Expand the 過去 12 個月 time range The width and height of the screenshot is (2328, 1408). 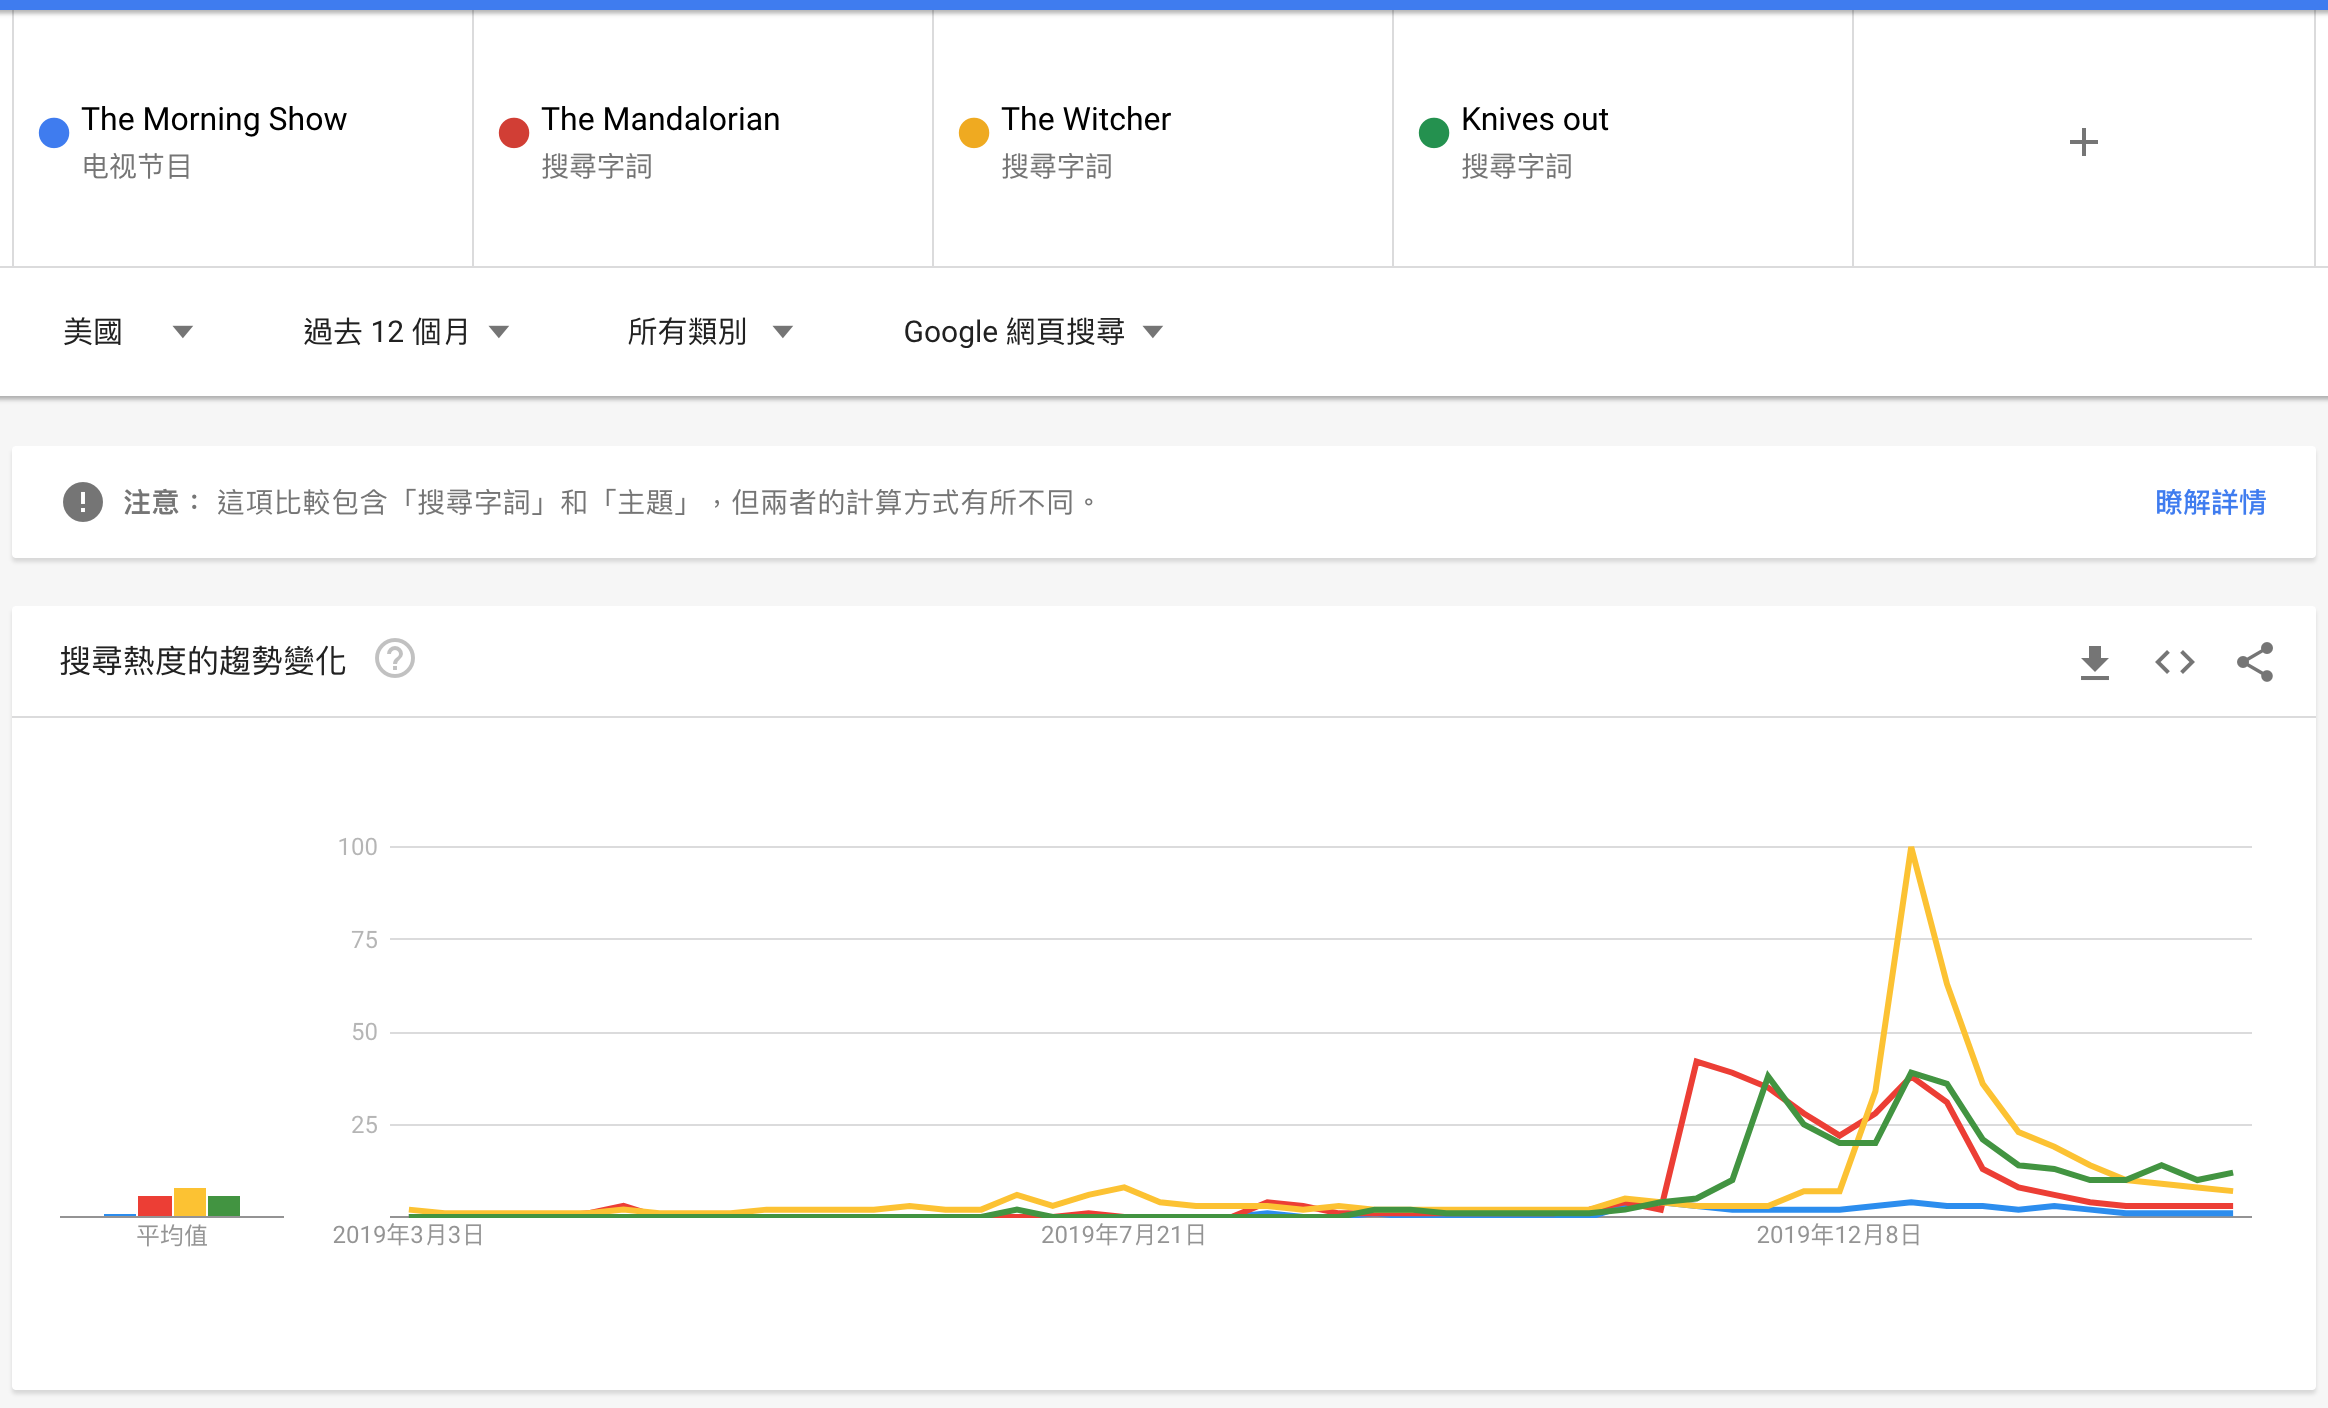(406, 331)
